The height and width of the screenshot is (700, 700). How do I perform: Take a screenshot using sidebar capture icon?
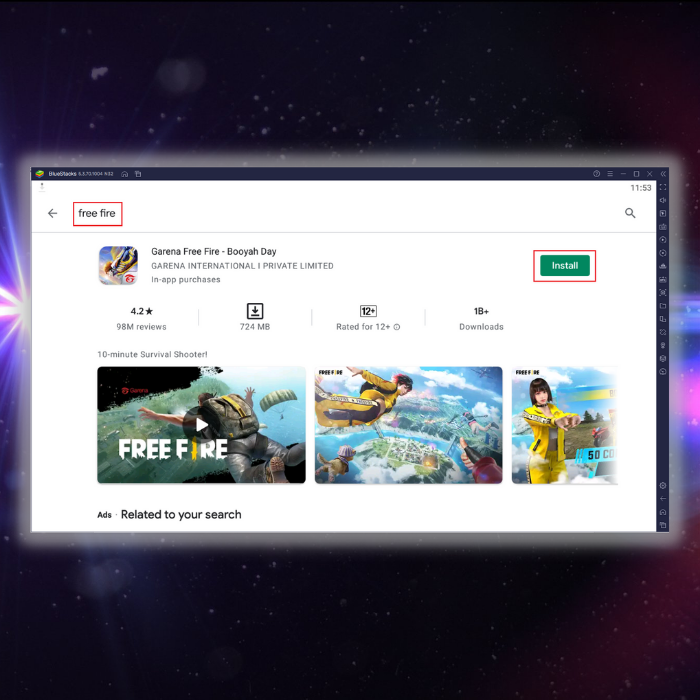click(663, 292)
